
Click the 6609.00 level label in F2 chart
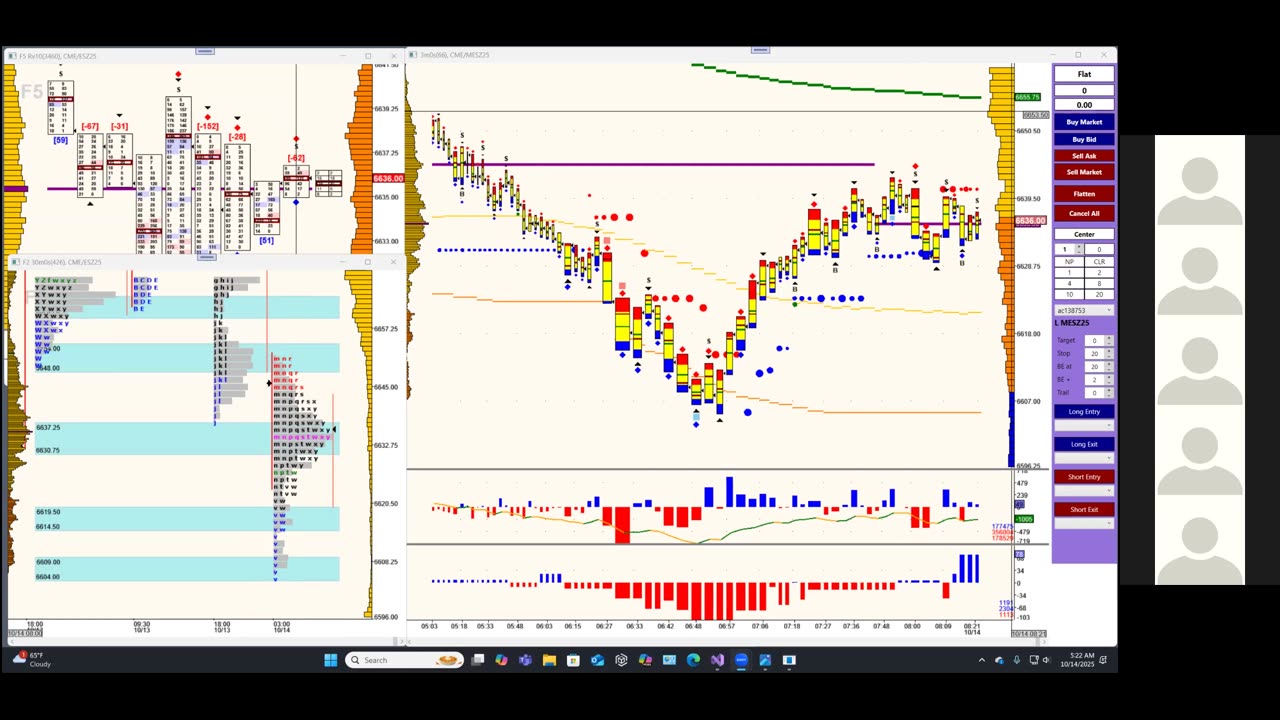click(48, 562)
